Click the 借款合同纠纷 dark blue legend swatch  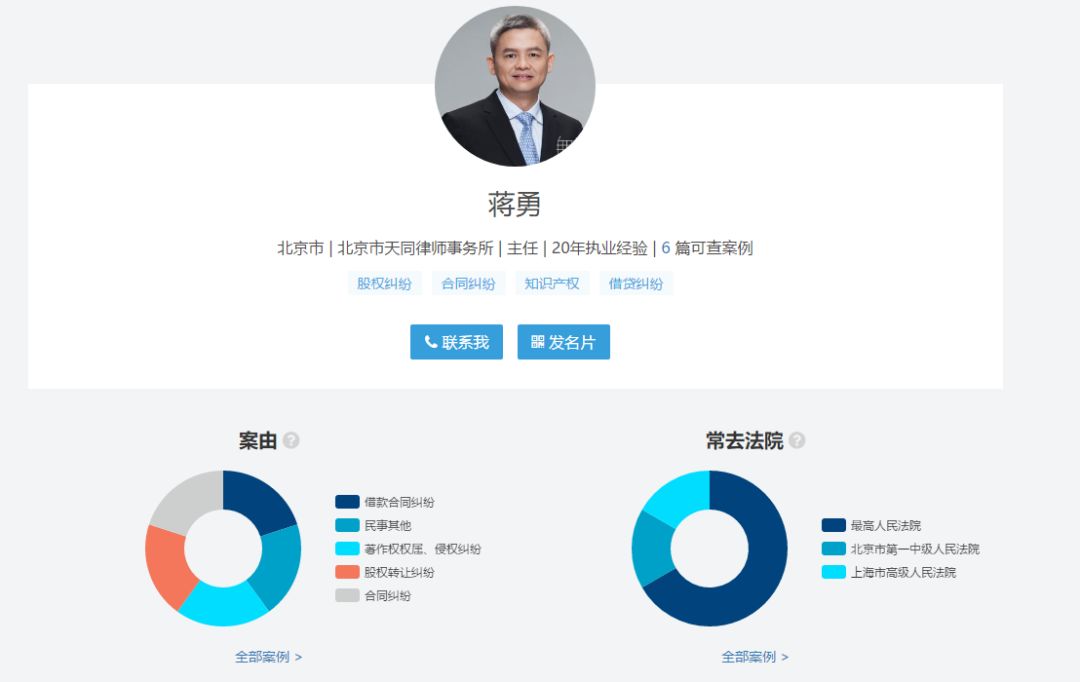[x=347, y=502]
